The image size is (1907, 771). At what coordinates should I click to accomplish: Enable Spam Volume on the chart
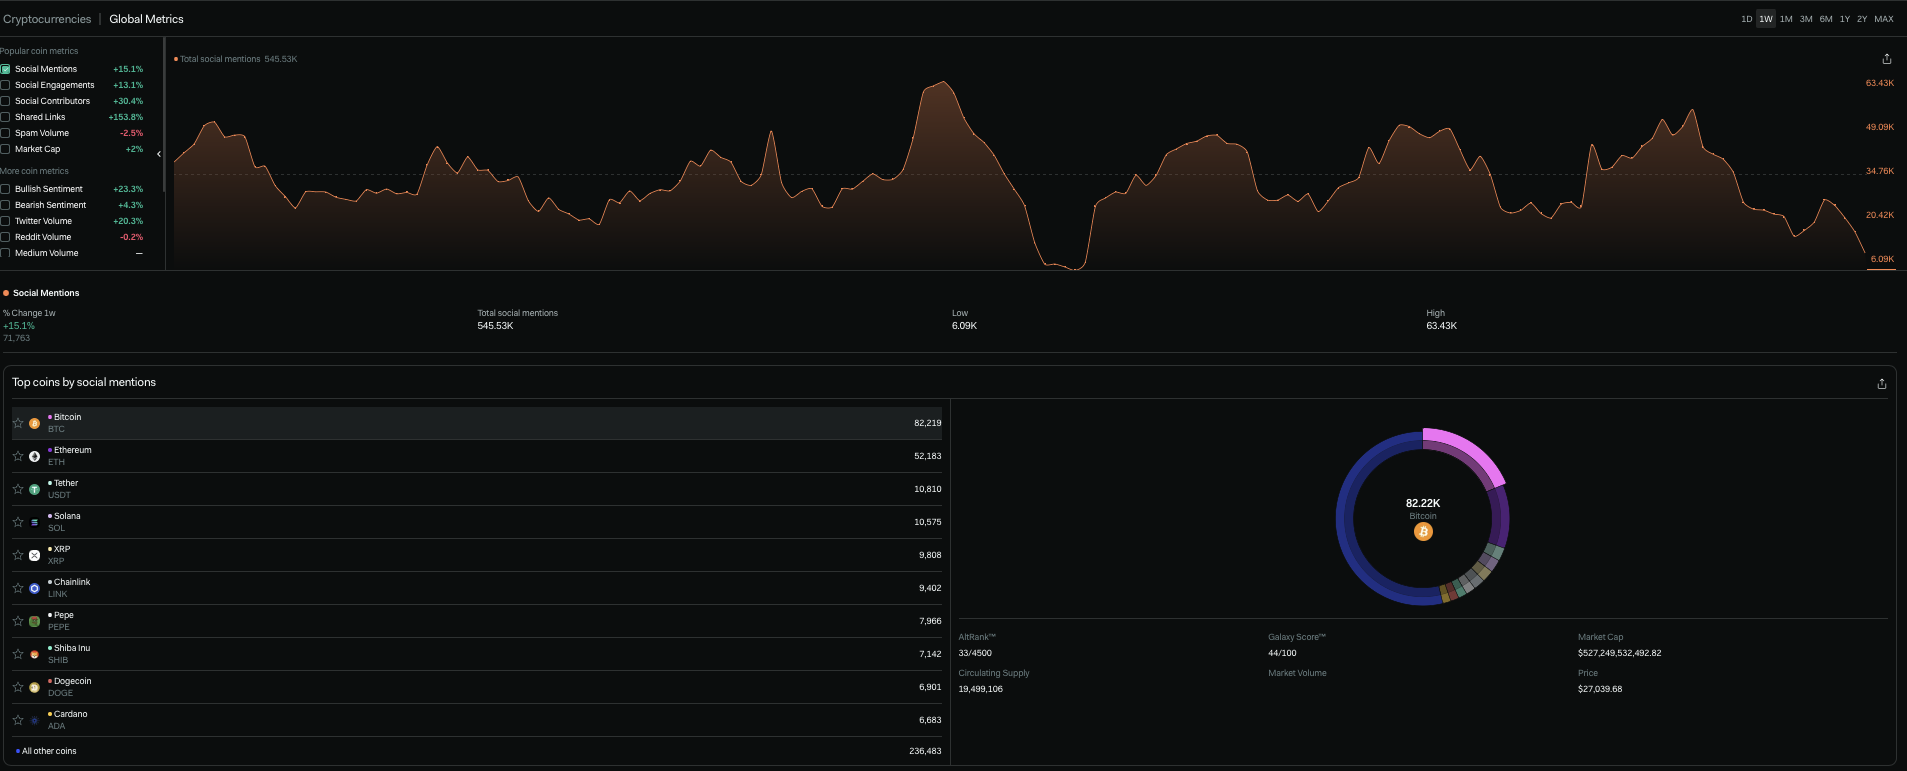5,133
